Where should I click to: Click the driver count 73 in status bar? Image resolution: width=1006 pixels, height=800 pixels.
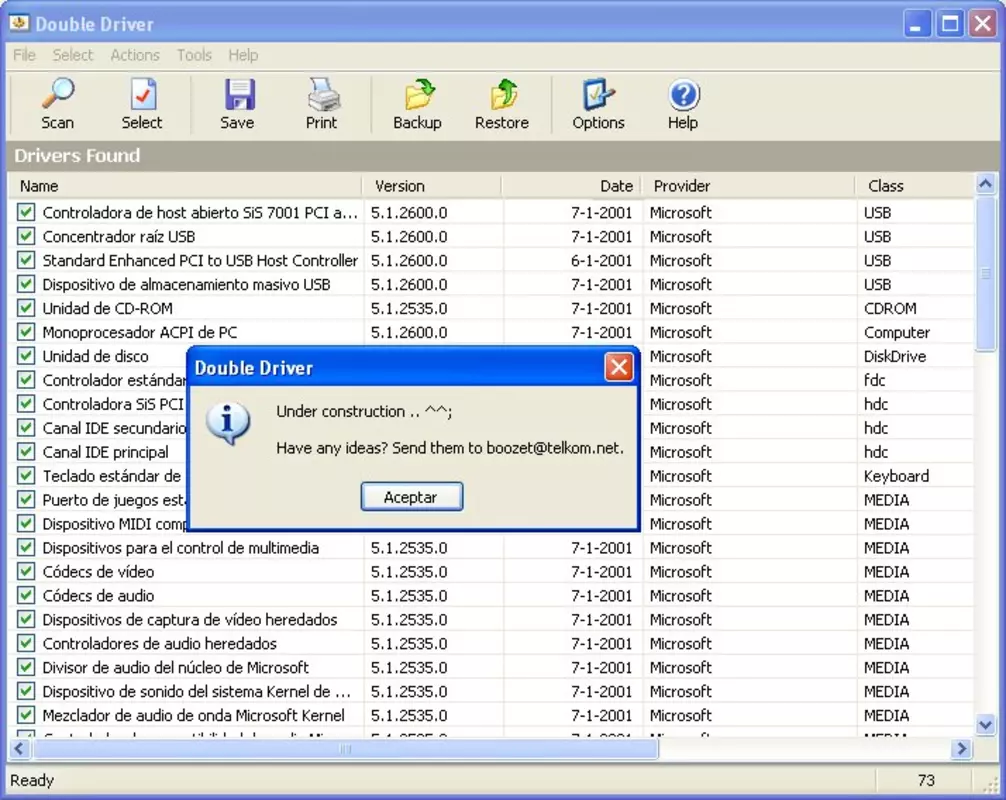pyautogui.click(x=926, y=780)
